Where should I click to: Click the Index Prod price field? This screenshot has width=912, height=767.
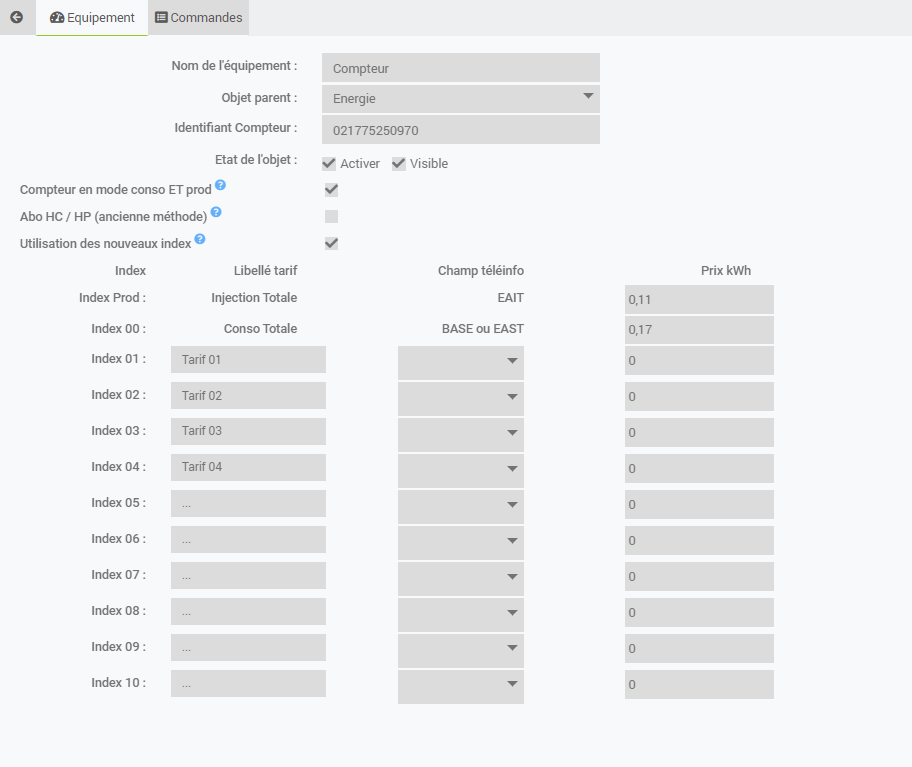(x=699, y=299)
